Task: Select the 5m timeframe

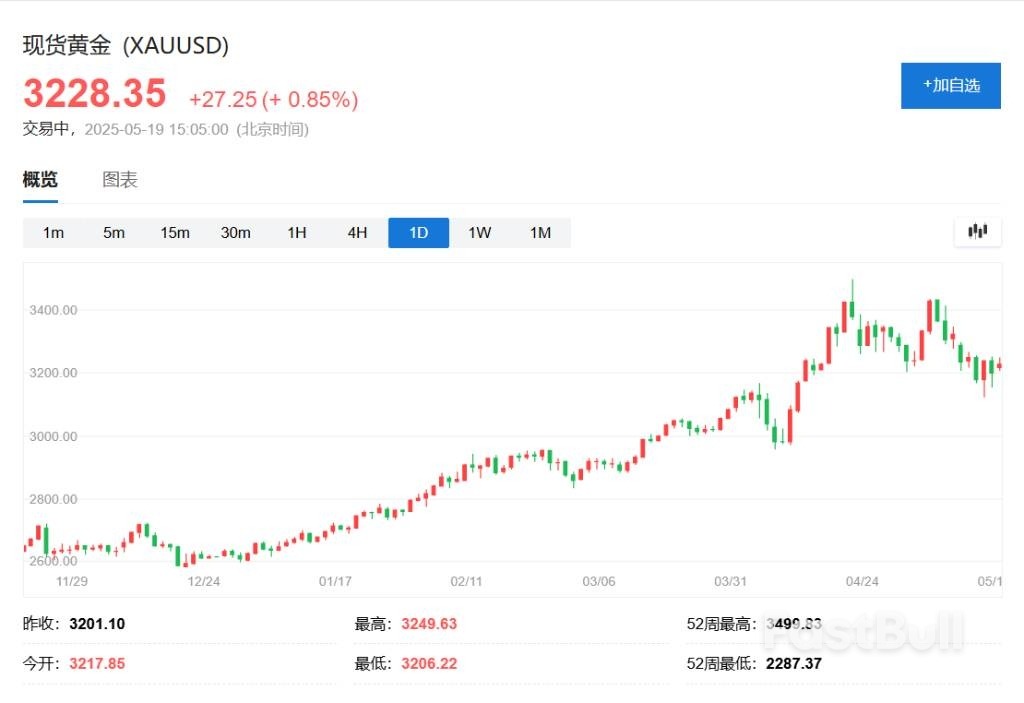Action: point(113,232)
